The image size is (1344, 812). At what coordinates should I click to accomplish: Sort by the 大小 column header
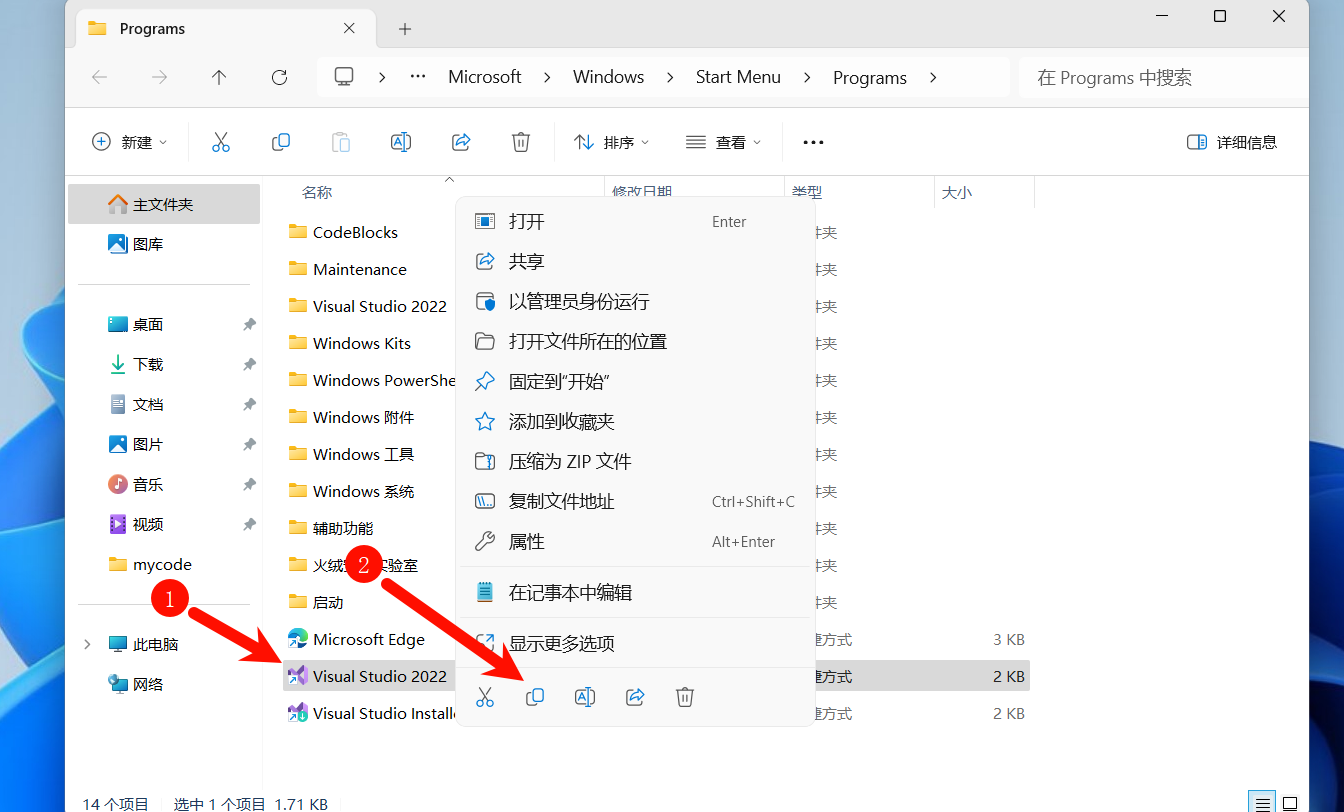957,192
